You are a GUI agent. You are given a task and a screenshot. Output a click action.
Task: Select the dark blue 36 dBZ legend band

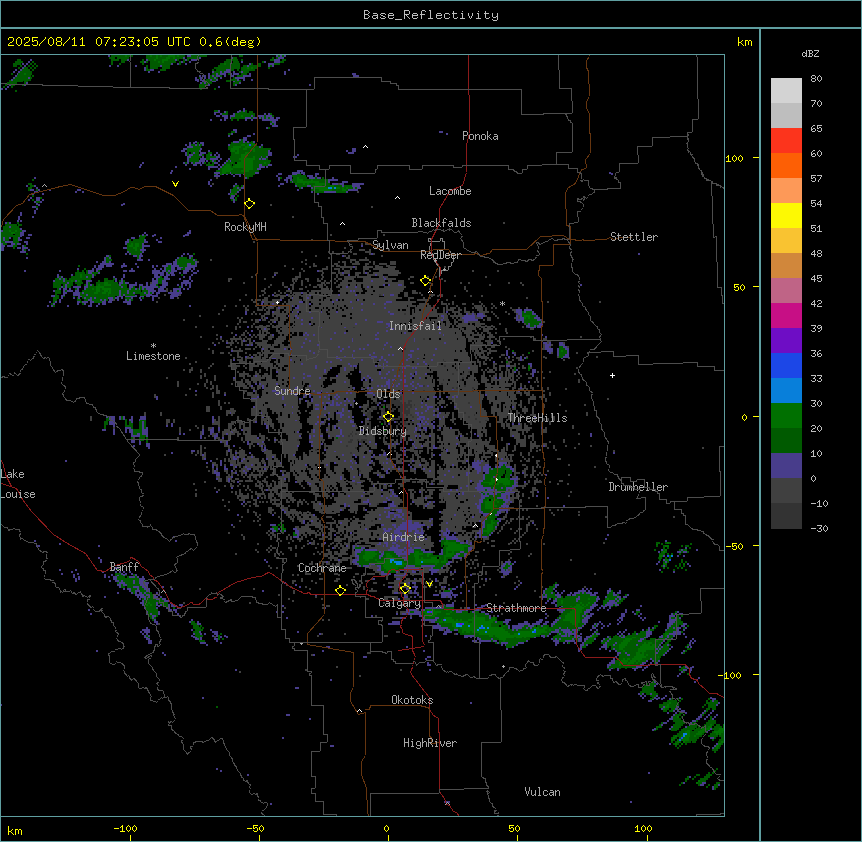pos(786,365)
